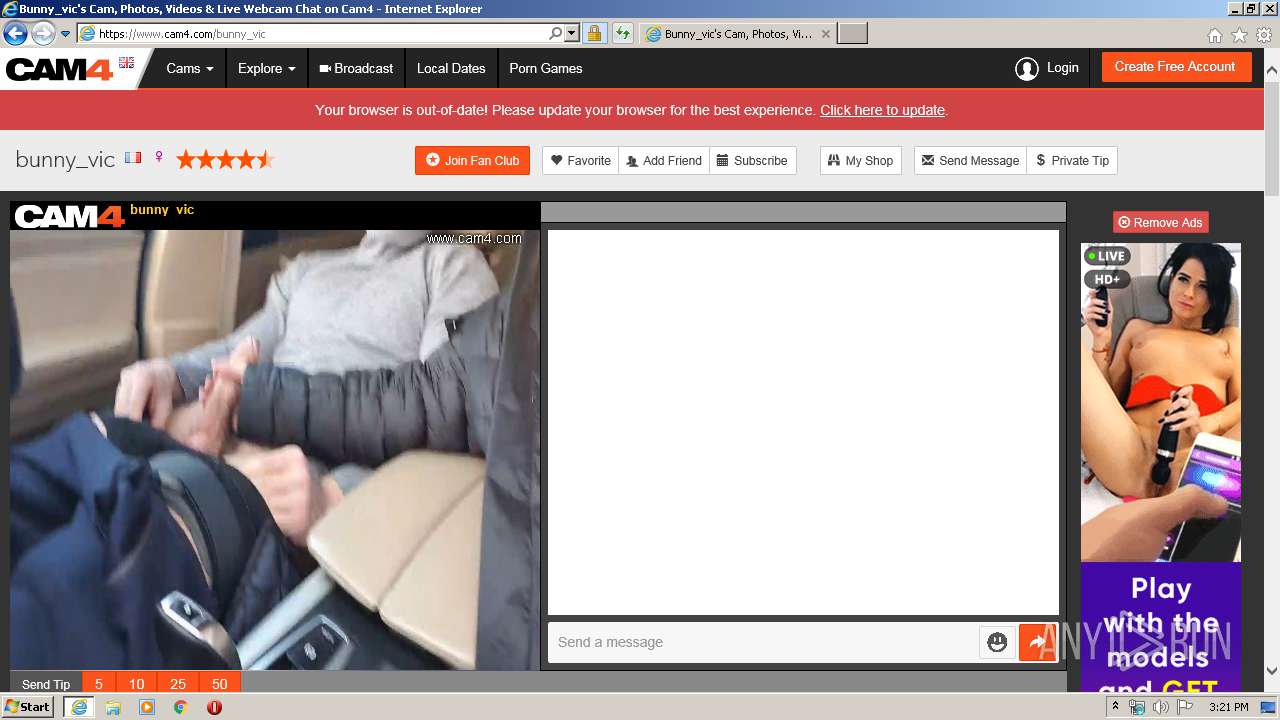
Task: Click the Remove Ads button
Action: (1161, 222)
